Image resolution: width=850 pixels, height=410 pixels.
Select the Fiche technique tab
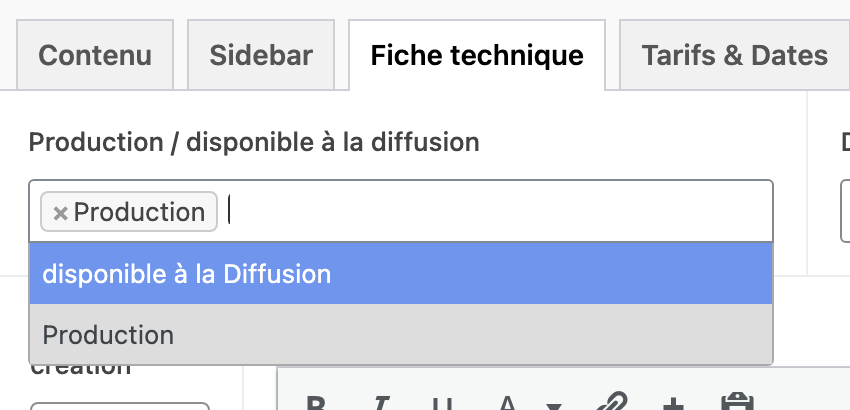coord(477,55)
